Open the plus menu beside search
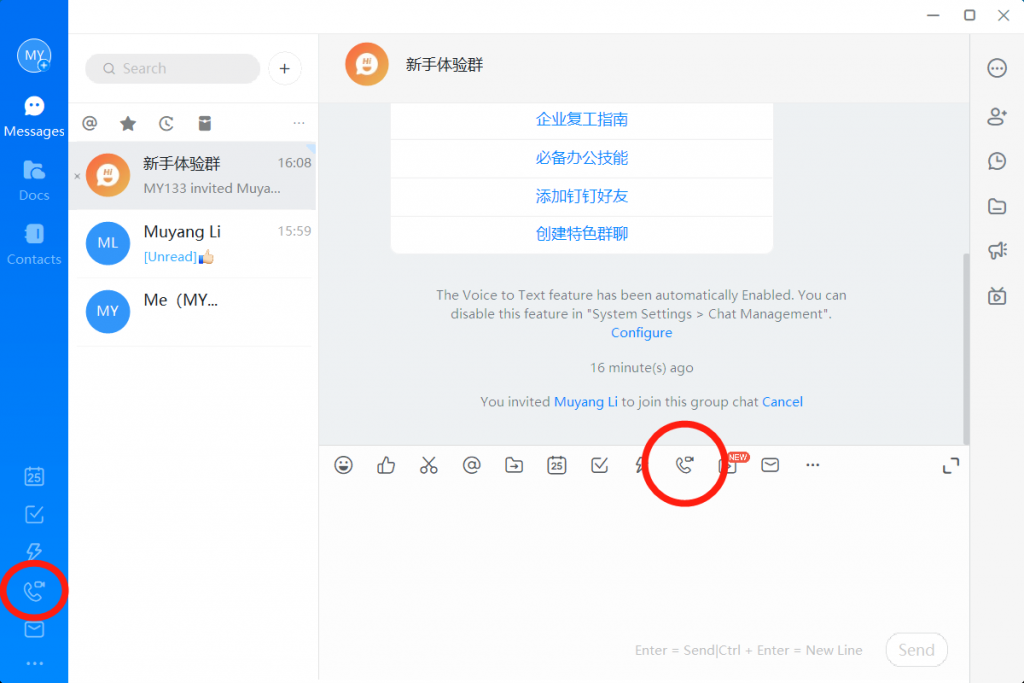 285,69
